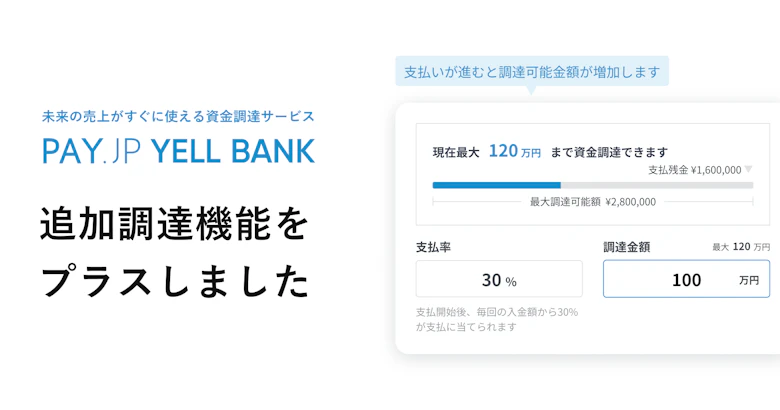Click the gray unfilled part of progress bar
The image size is (780, 410).
(656, 185)
